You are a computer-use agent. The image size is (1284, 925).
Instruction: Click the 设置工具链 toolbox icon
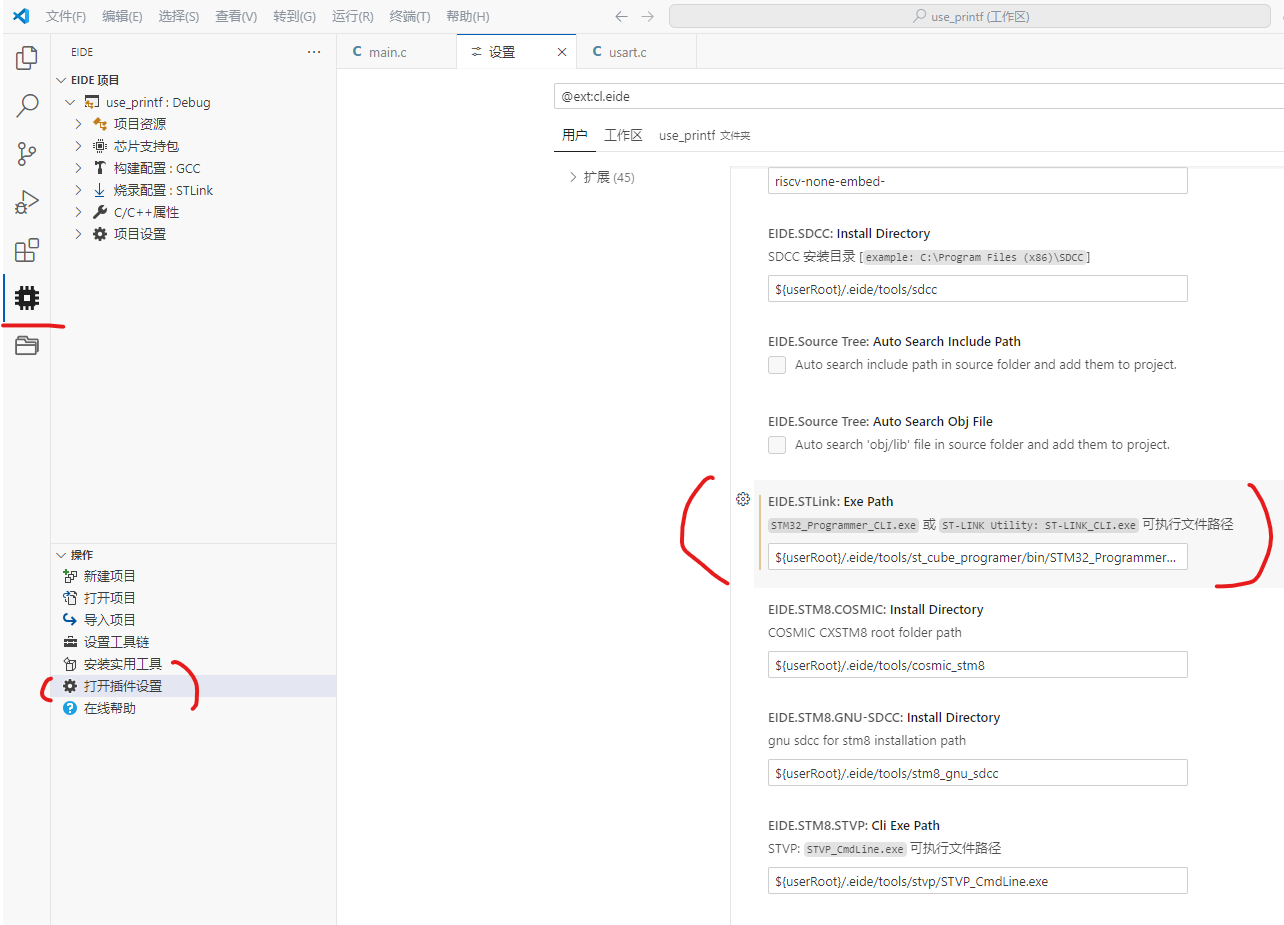coord(70,642)
